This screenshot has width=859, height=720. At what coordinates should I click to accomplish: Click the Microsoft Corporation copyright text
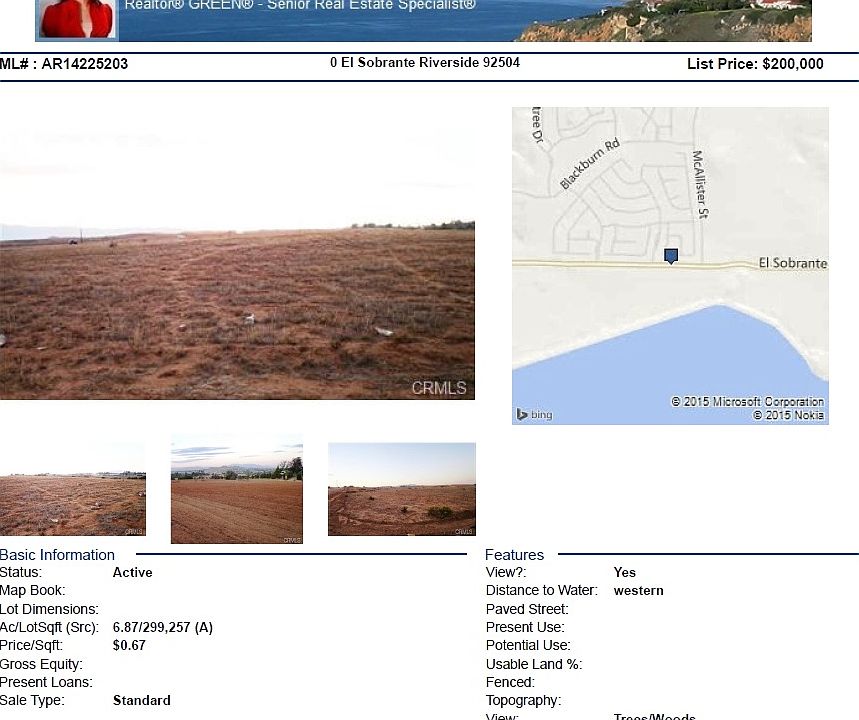point(748,402)
